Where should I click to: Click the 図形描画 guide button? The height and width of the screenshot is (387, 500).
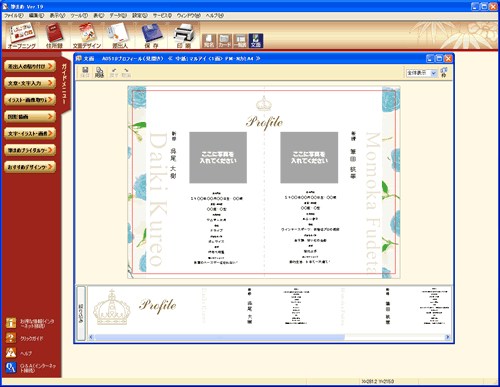pos(30,116)
